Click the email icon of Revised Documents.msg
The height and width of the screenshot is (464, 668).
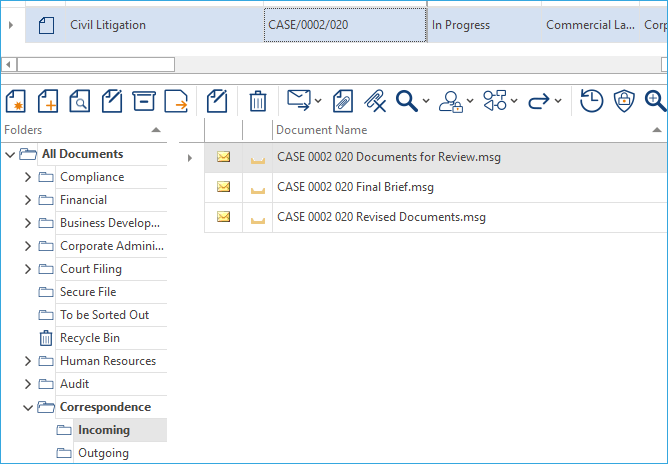coord(224,216)
